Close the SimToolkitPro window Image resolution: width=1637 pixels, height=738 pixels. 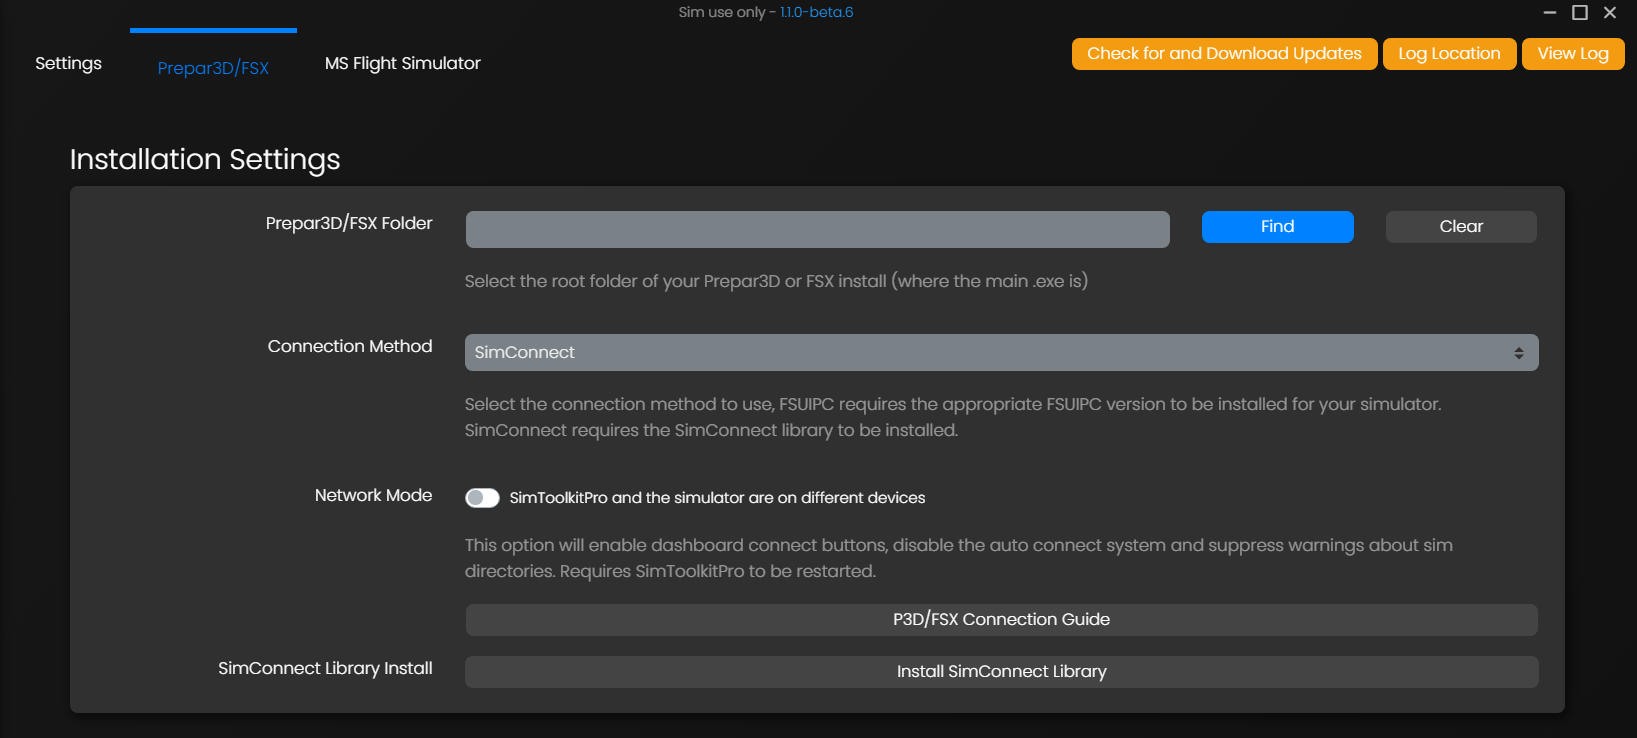click(1610, 13)
